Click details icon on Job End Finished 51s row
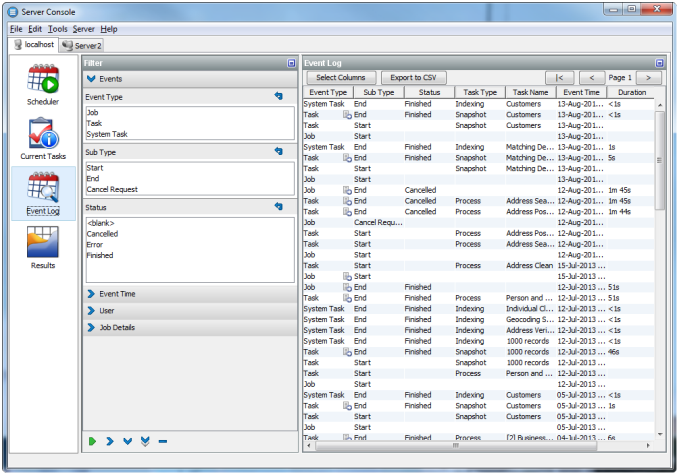The width and height of the screenshot is (679, 475). (347, 287)
